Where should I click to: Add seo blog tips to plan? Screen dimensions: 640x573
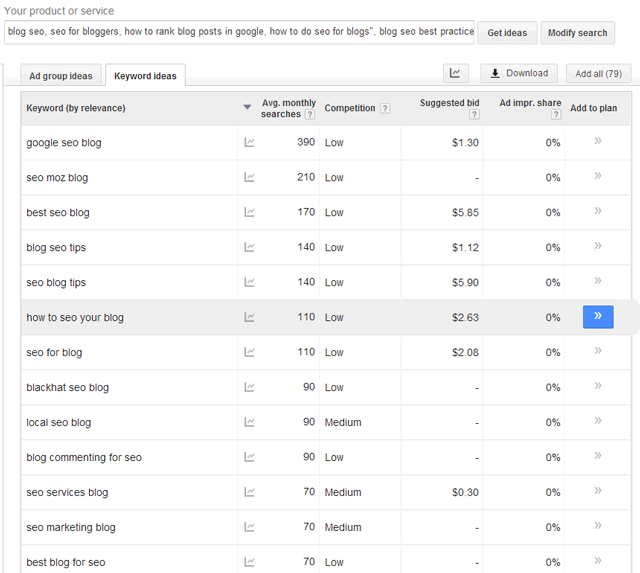point(598,281)
